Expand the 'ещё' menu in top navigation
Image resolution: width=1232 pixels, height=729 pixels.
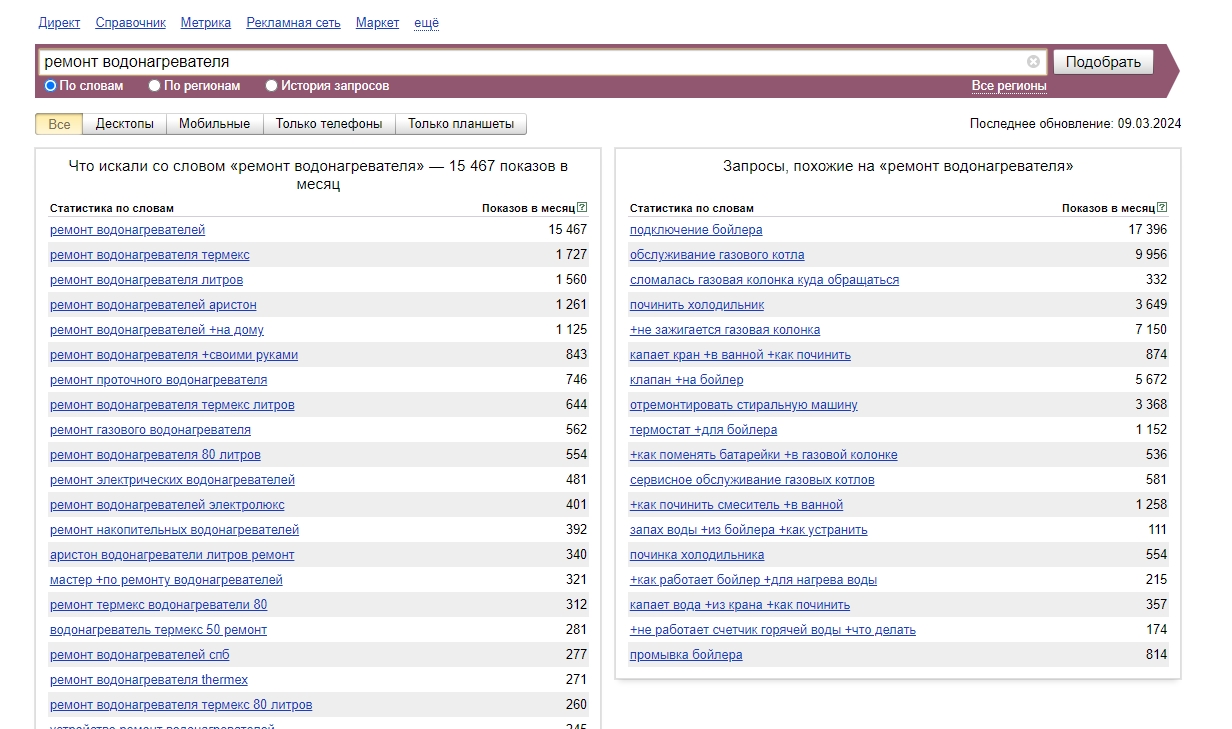[426, 23]
